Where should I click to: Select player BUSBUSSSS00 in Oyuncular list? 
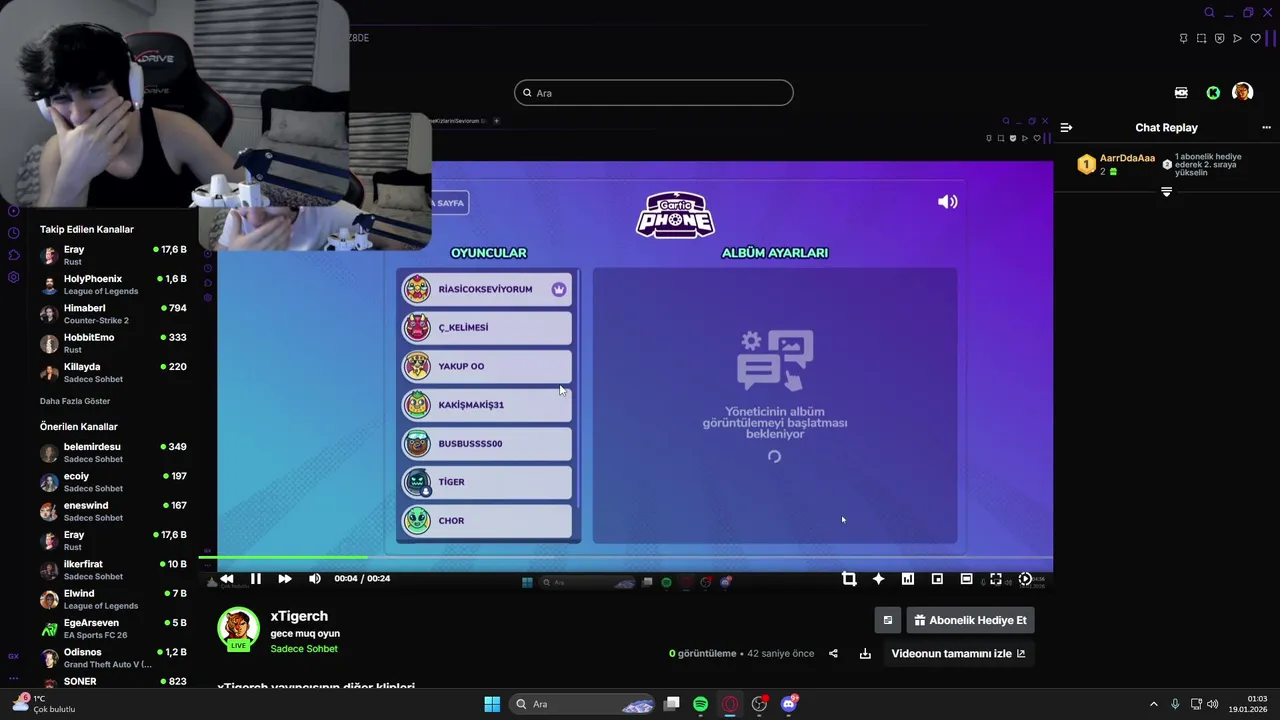coord(487,443)
